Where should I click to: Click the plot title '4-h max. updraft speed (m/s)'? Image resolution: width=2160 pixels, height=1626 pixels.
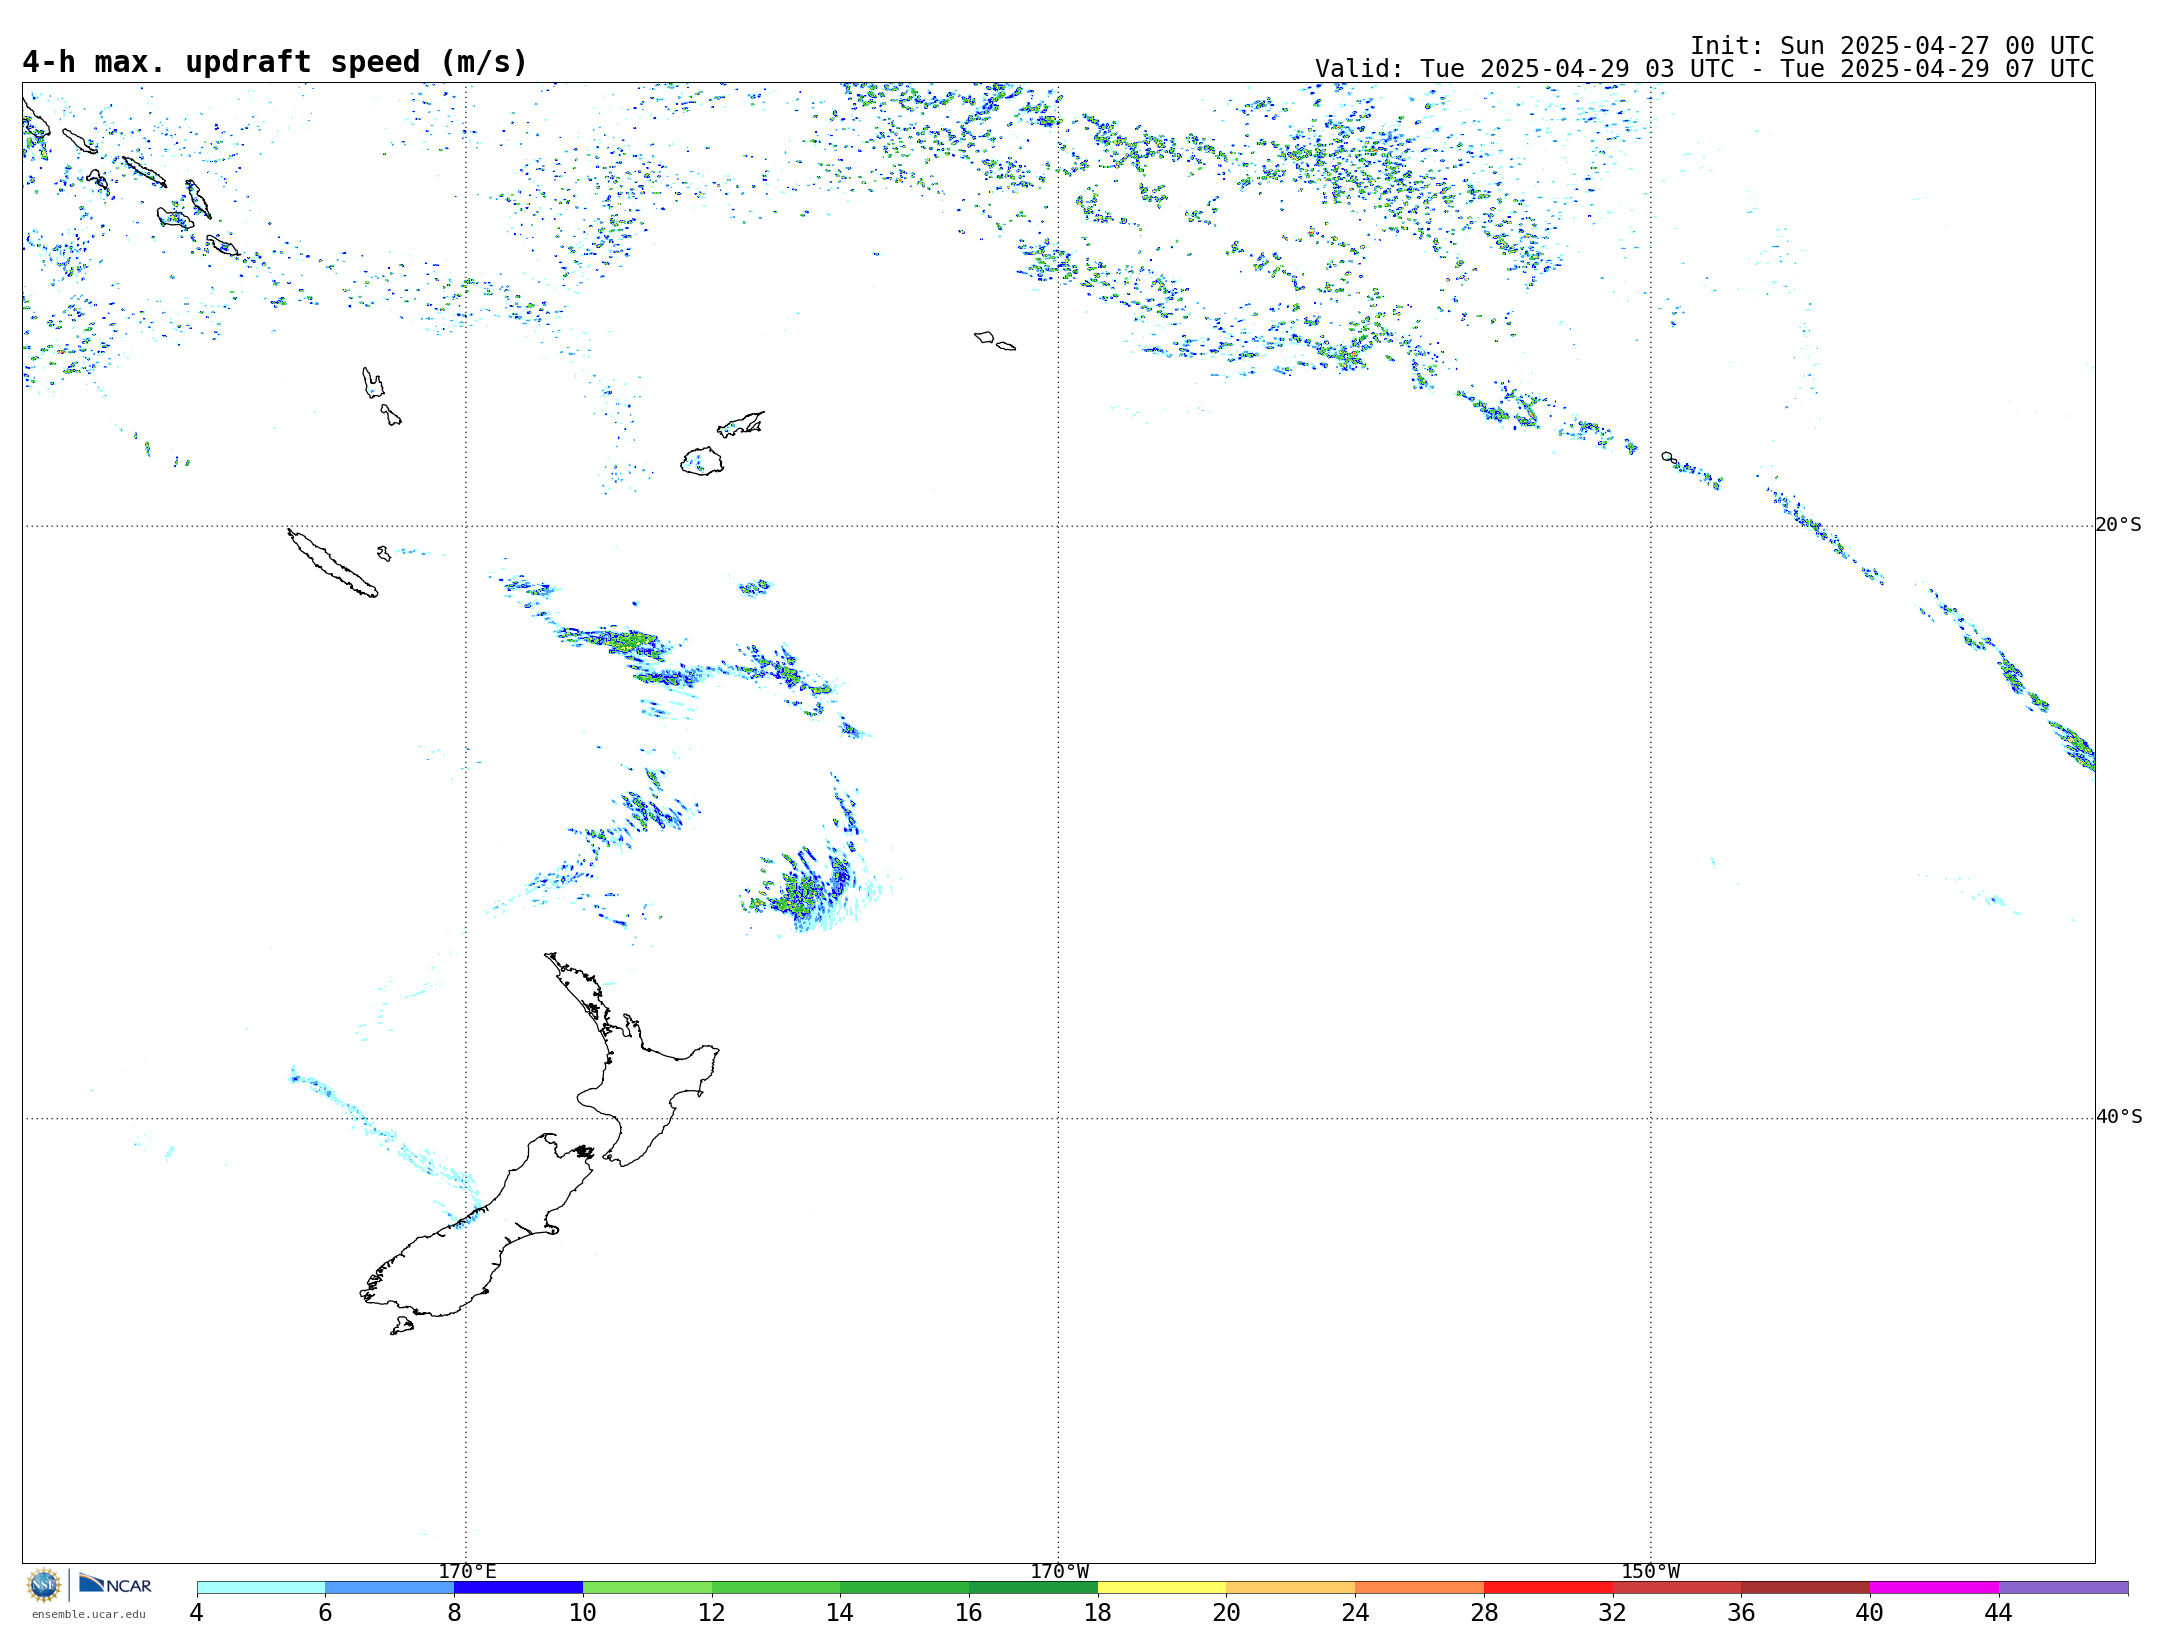click(x=275, y=62)
